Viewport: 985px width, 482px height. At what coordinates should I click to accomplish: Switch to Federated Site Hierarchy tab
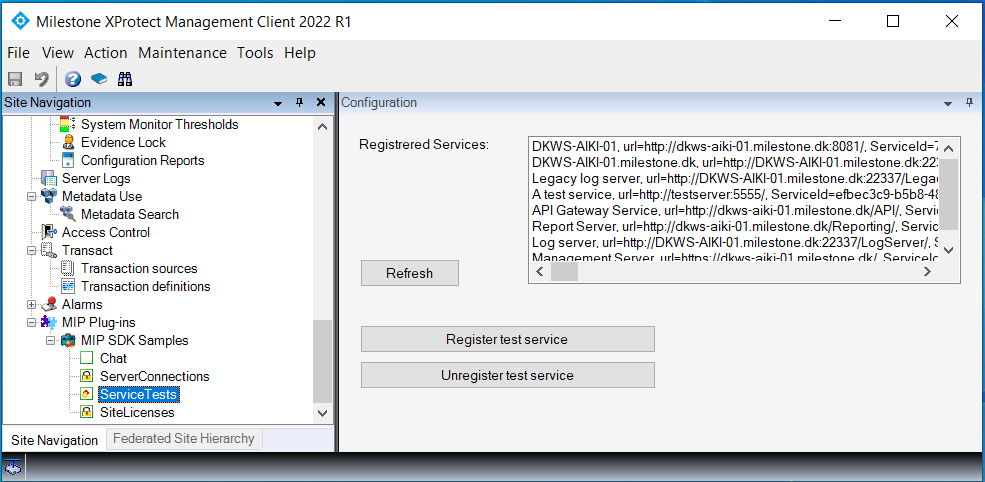click(x=183, y=439)
